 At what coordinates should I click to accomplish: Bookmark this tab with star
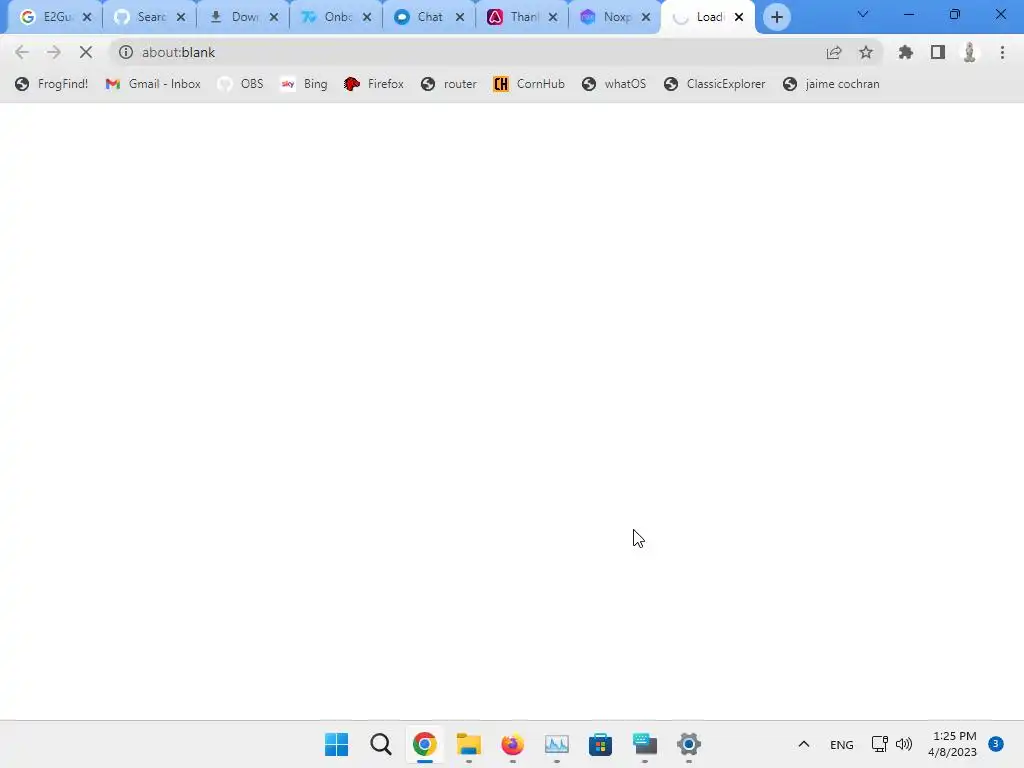pyautogui.click(x=866, y=52)
